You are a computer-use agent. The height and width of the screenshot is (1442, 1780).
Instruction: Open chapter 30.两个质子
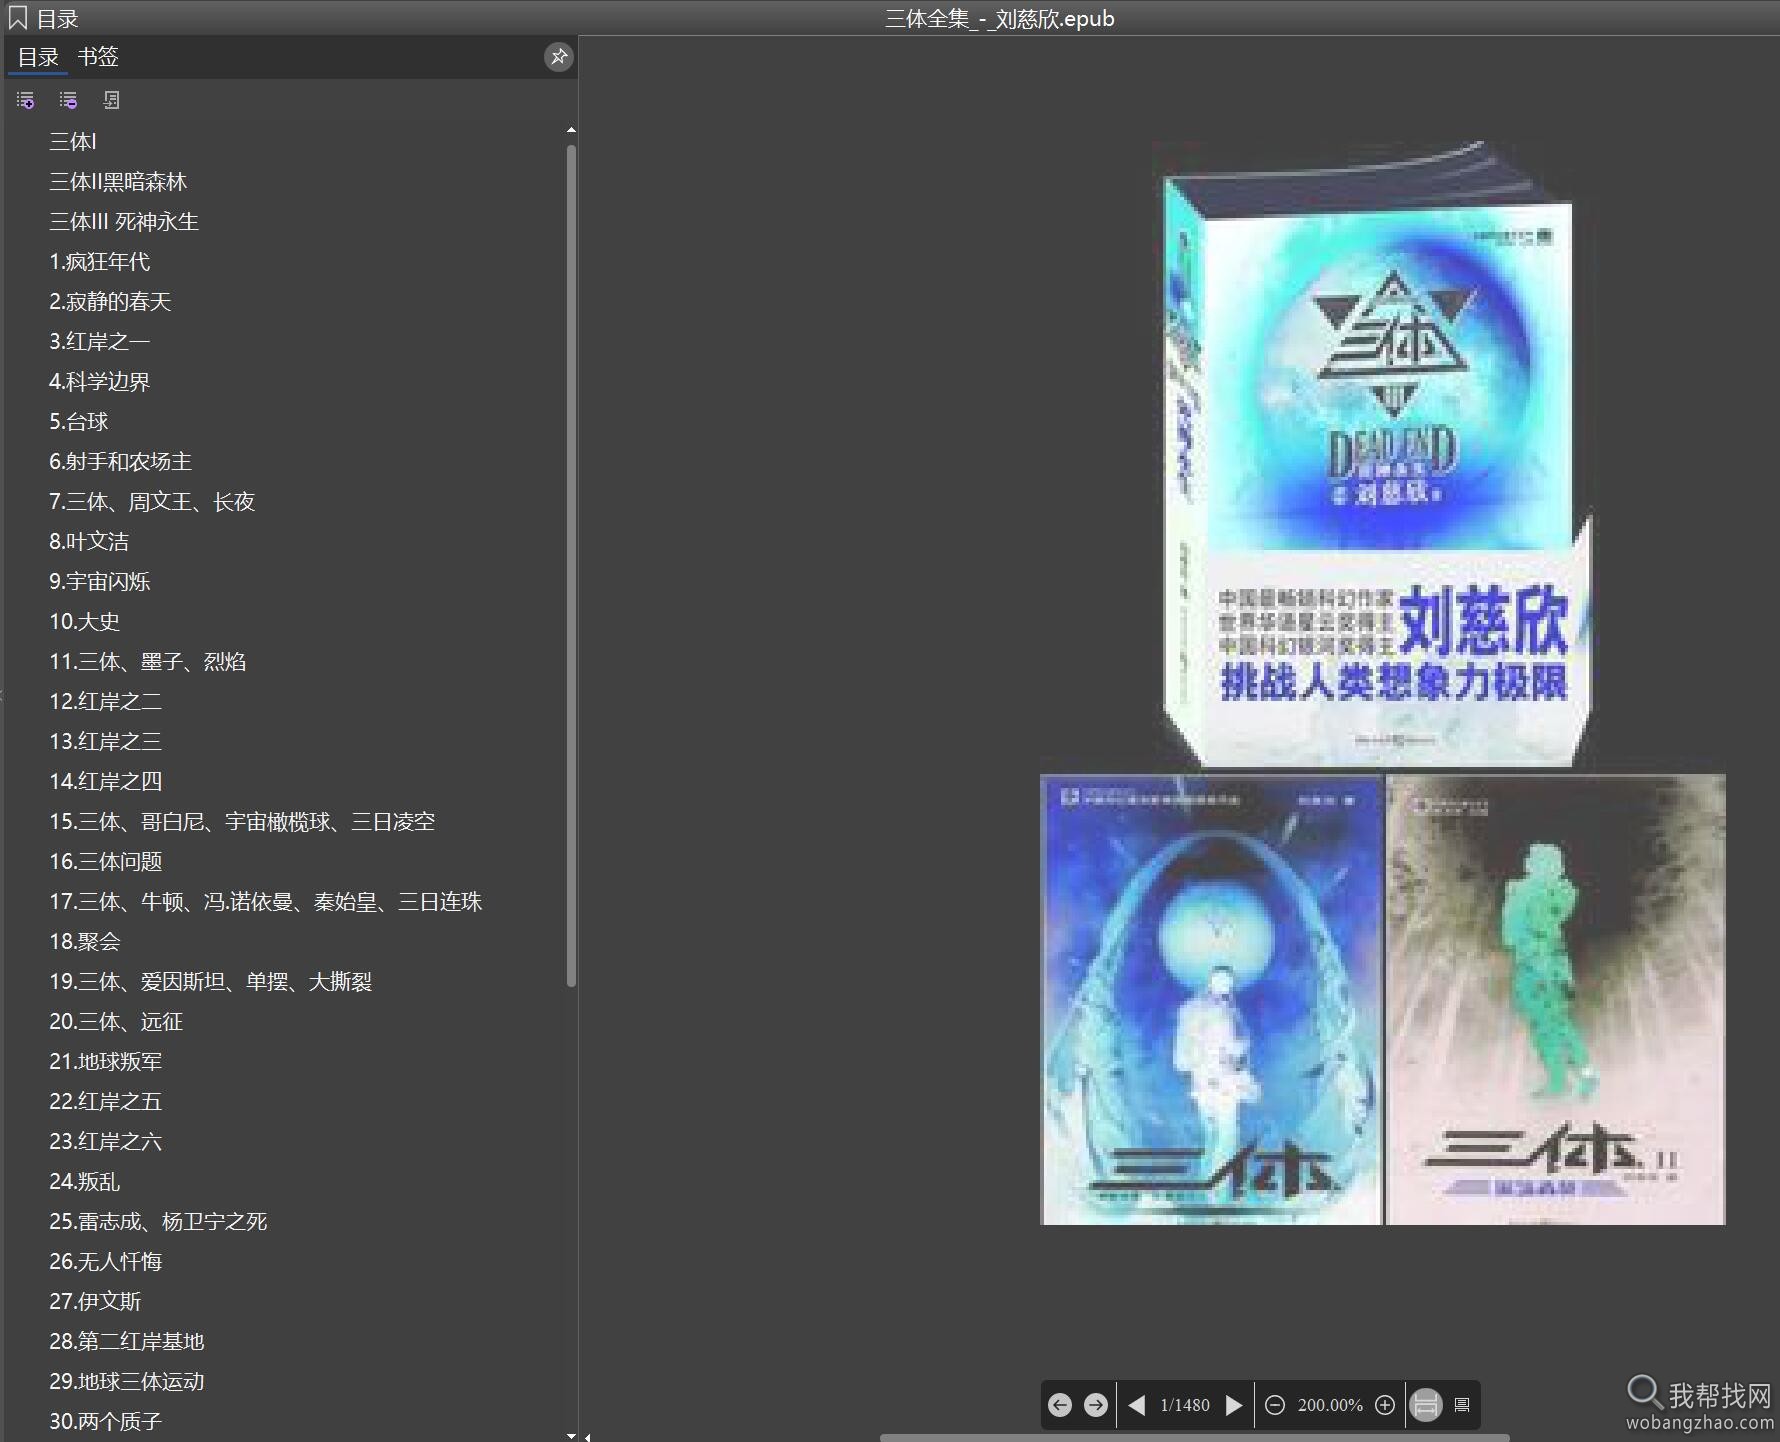pyautogui.click(x=105, y=1422)
